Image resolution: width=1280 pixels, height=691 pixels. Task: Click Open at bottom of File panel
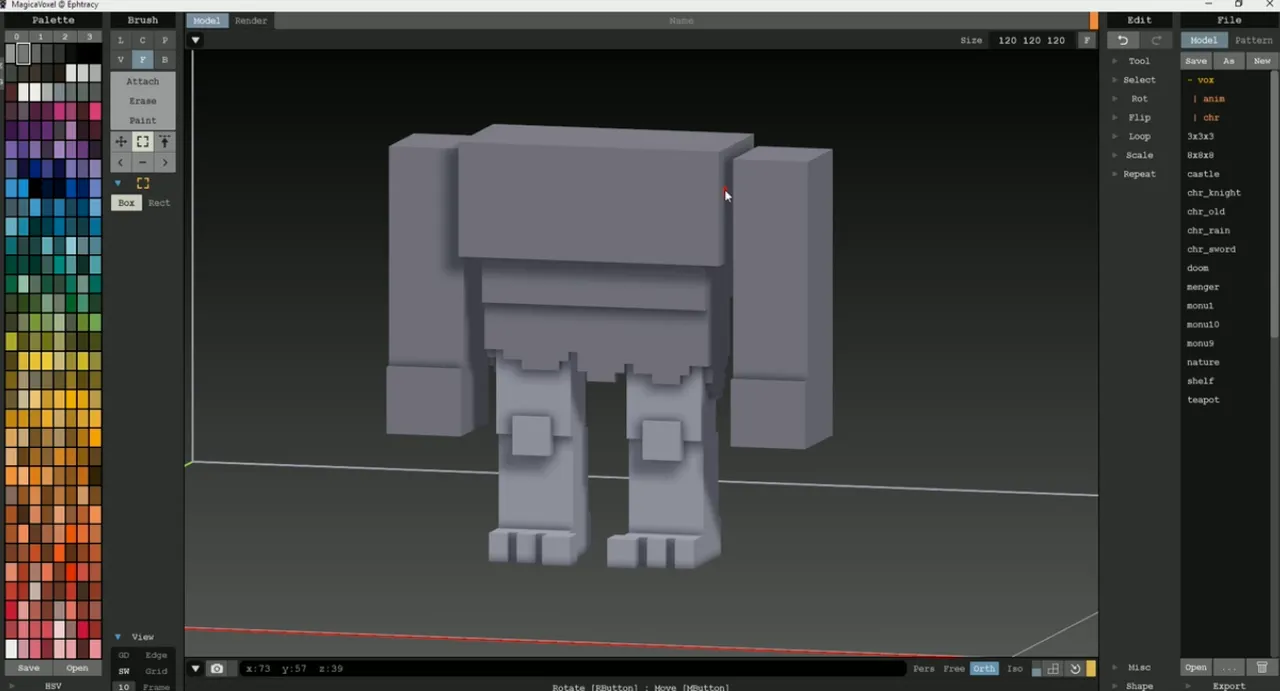pyautogui.click(x=1196, y=667)
